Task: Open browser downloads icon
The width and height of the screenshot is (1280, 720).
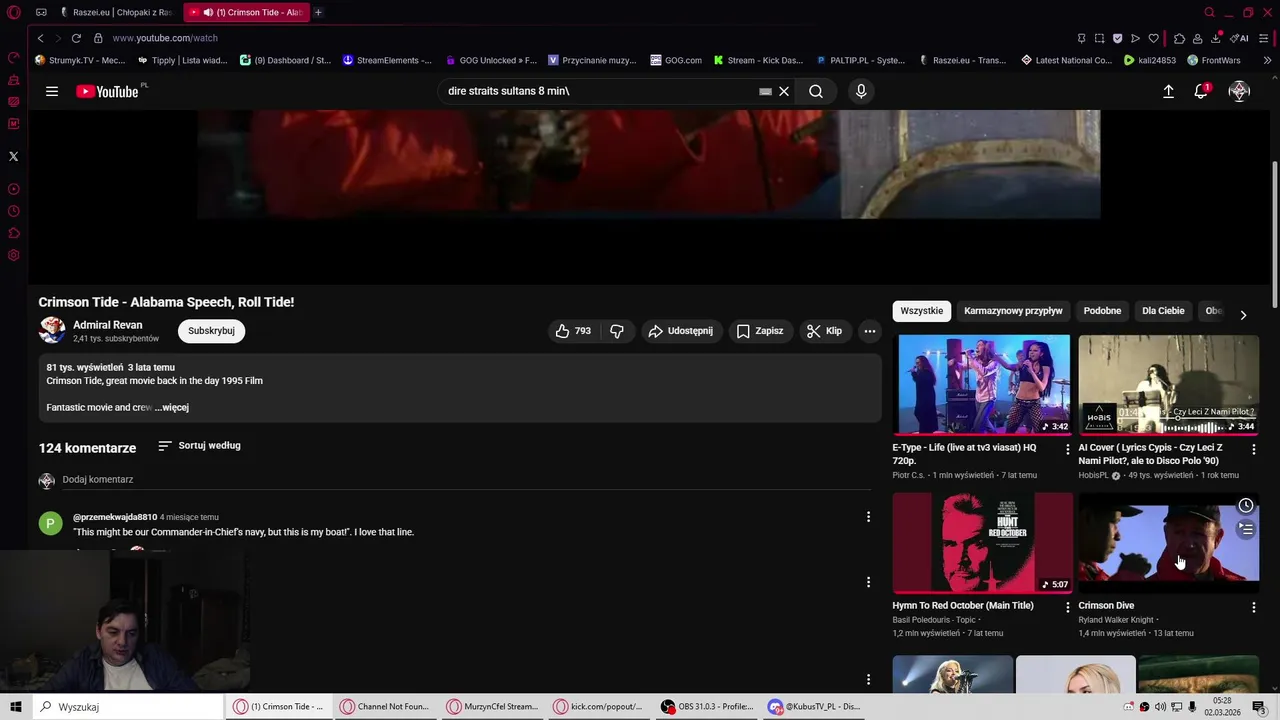Action: [1215, 38]
